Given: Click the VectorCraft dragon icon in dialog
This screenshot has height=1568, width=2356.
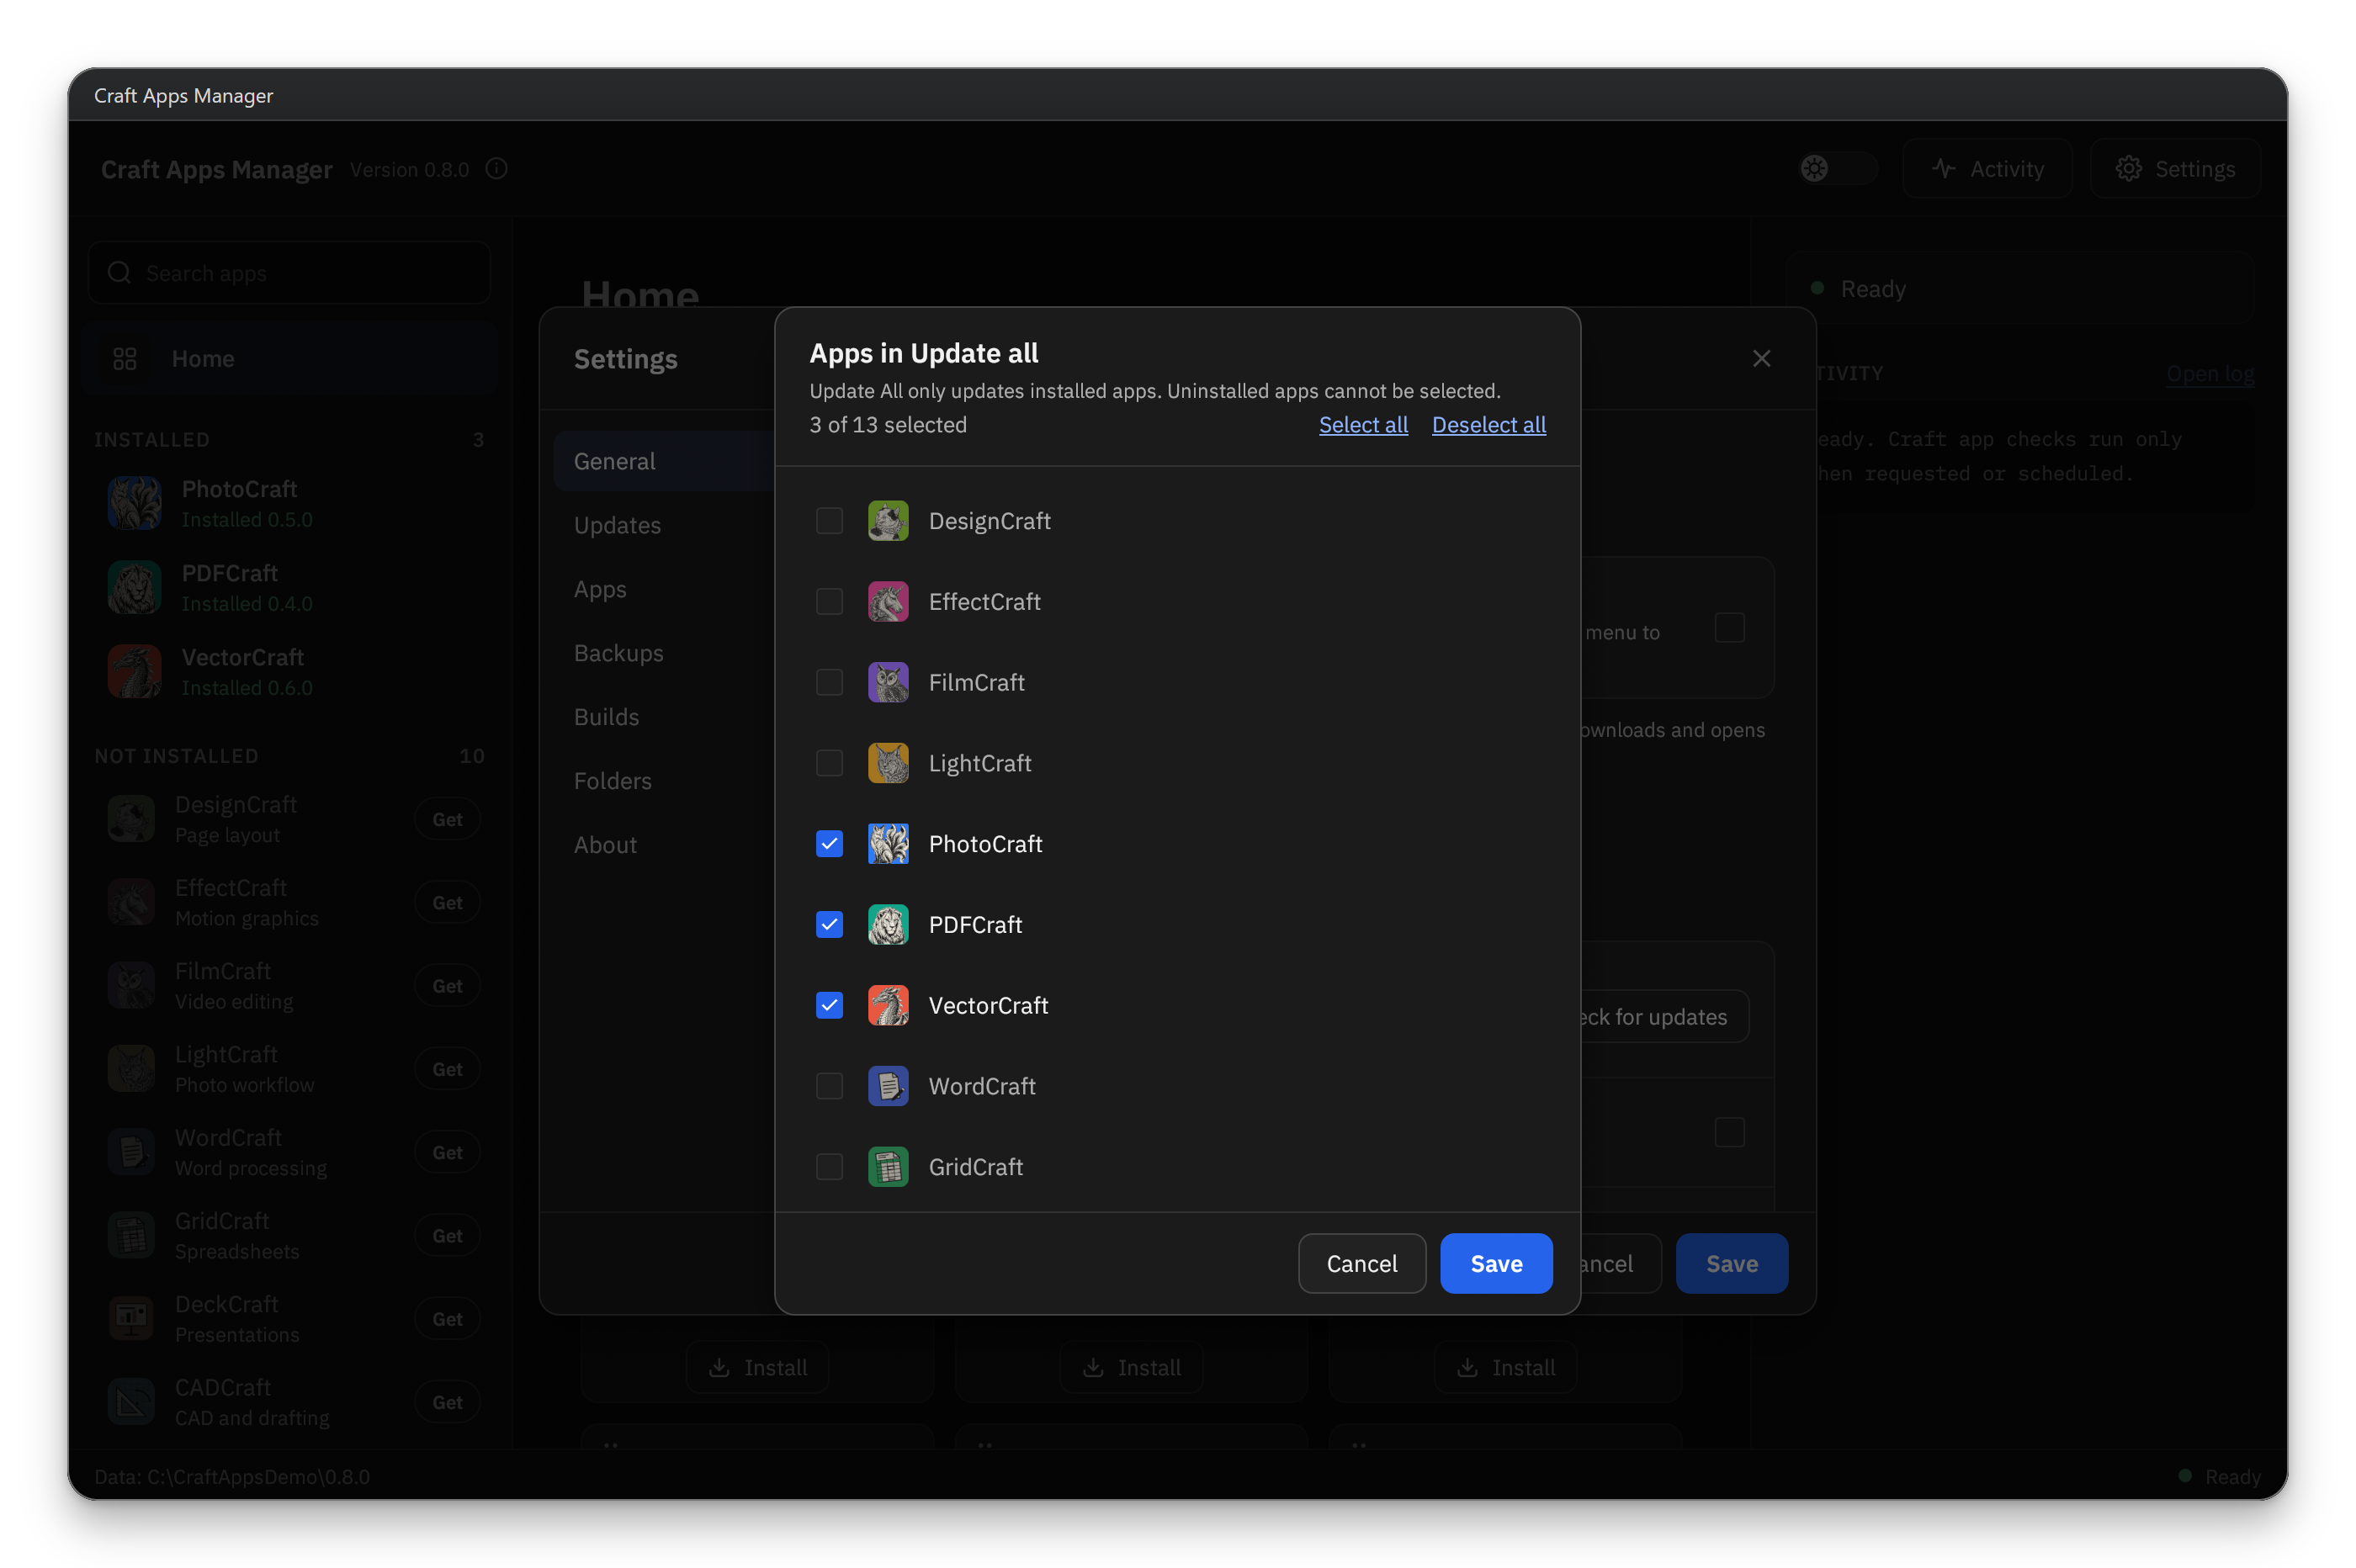Looking at the screenshot, I should tap(888, 1006).
